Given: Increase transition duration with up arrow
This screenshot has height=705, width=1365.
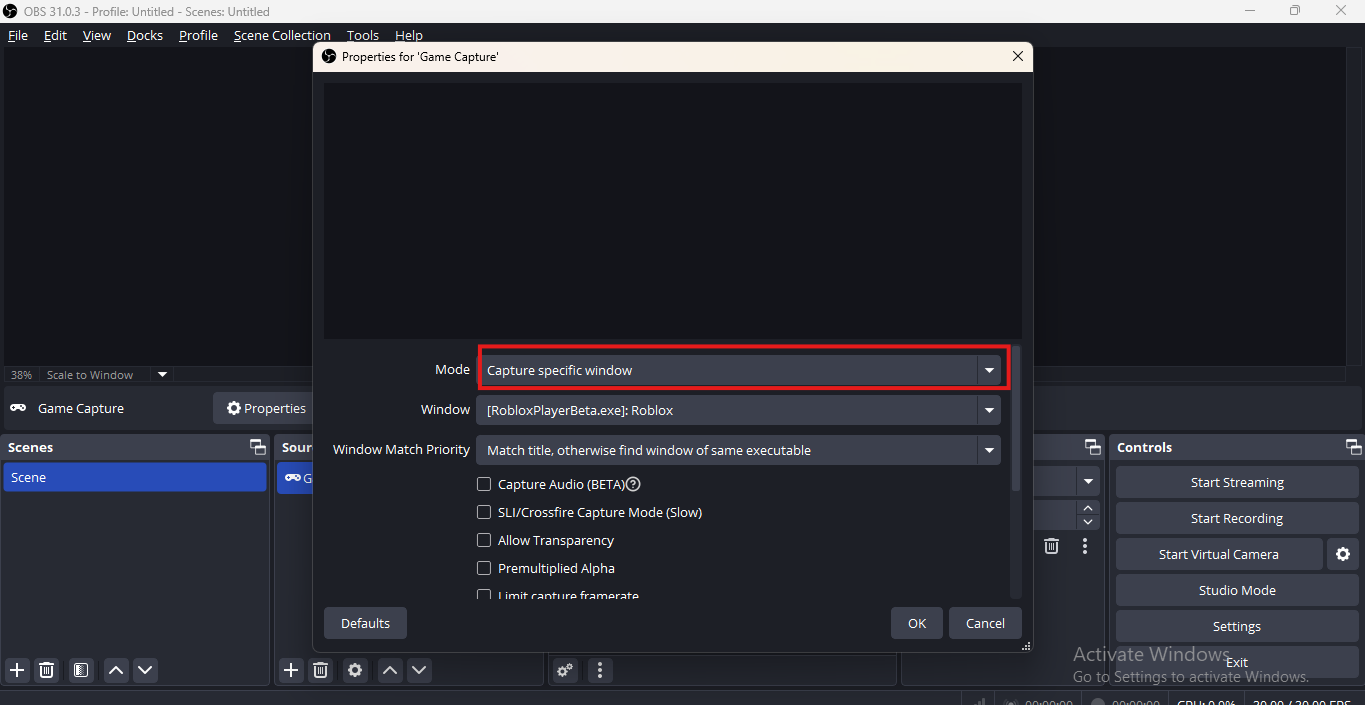Looking at the screenshot, I should click(1088, 509).
